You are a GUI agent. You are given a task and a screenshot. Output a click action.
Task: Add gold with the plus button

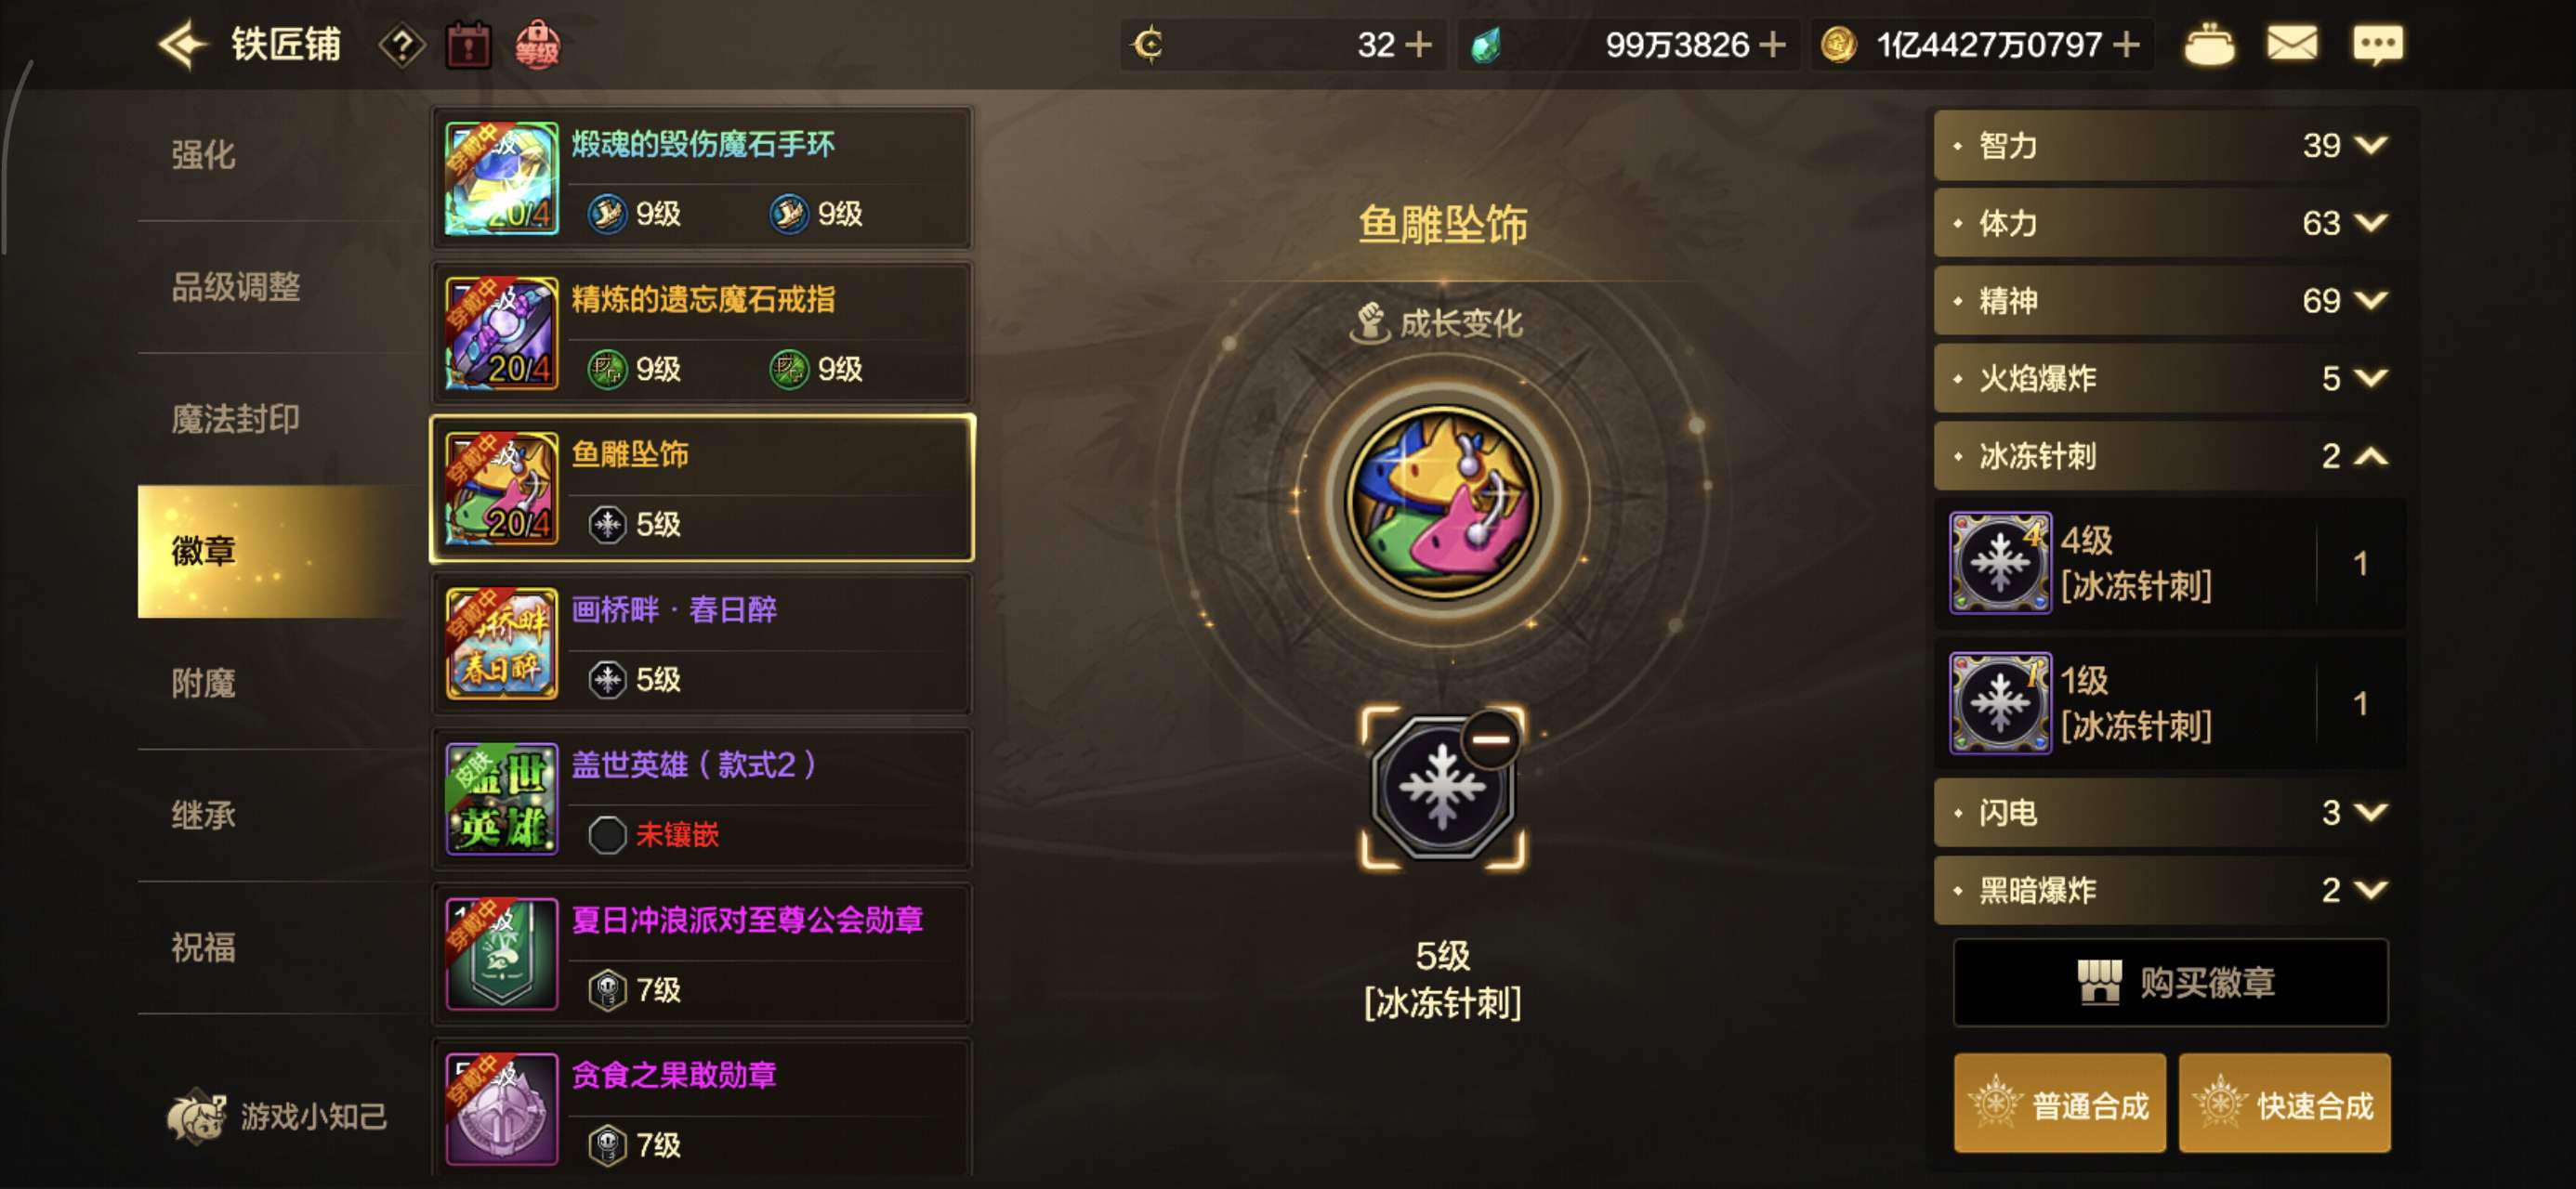pyautogui.click(x=2126, y=45)
